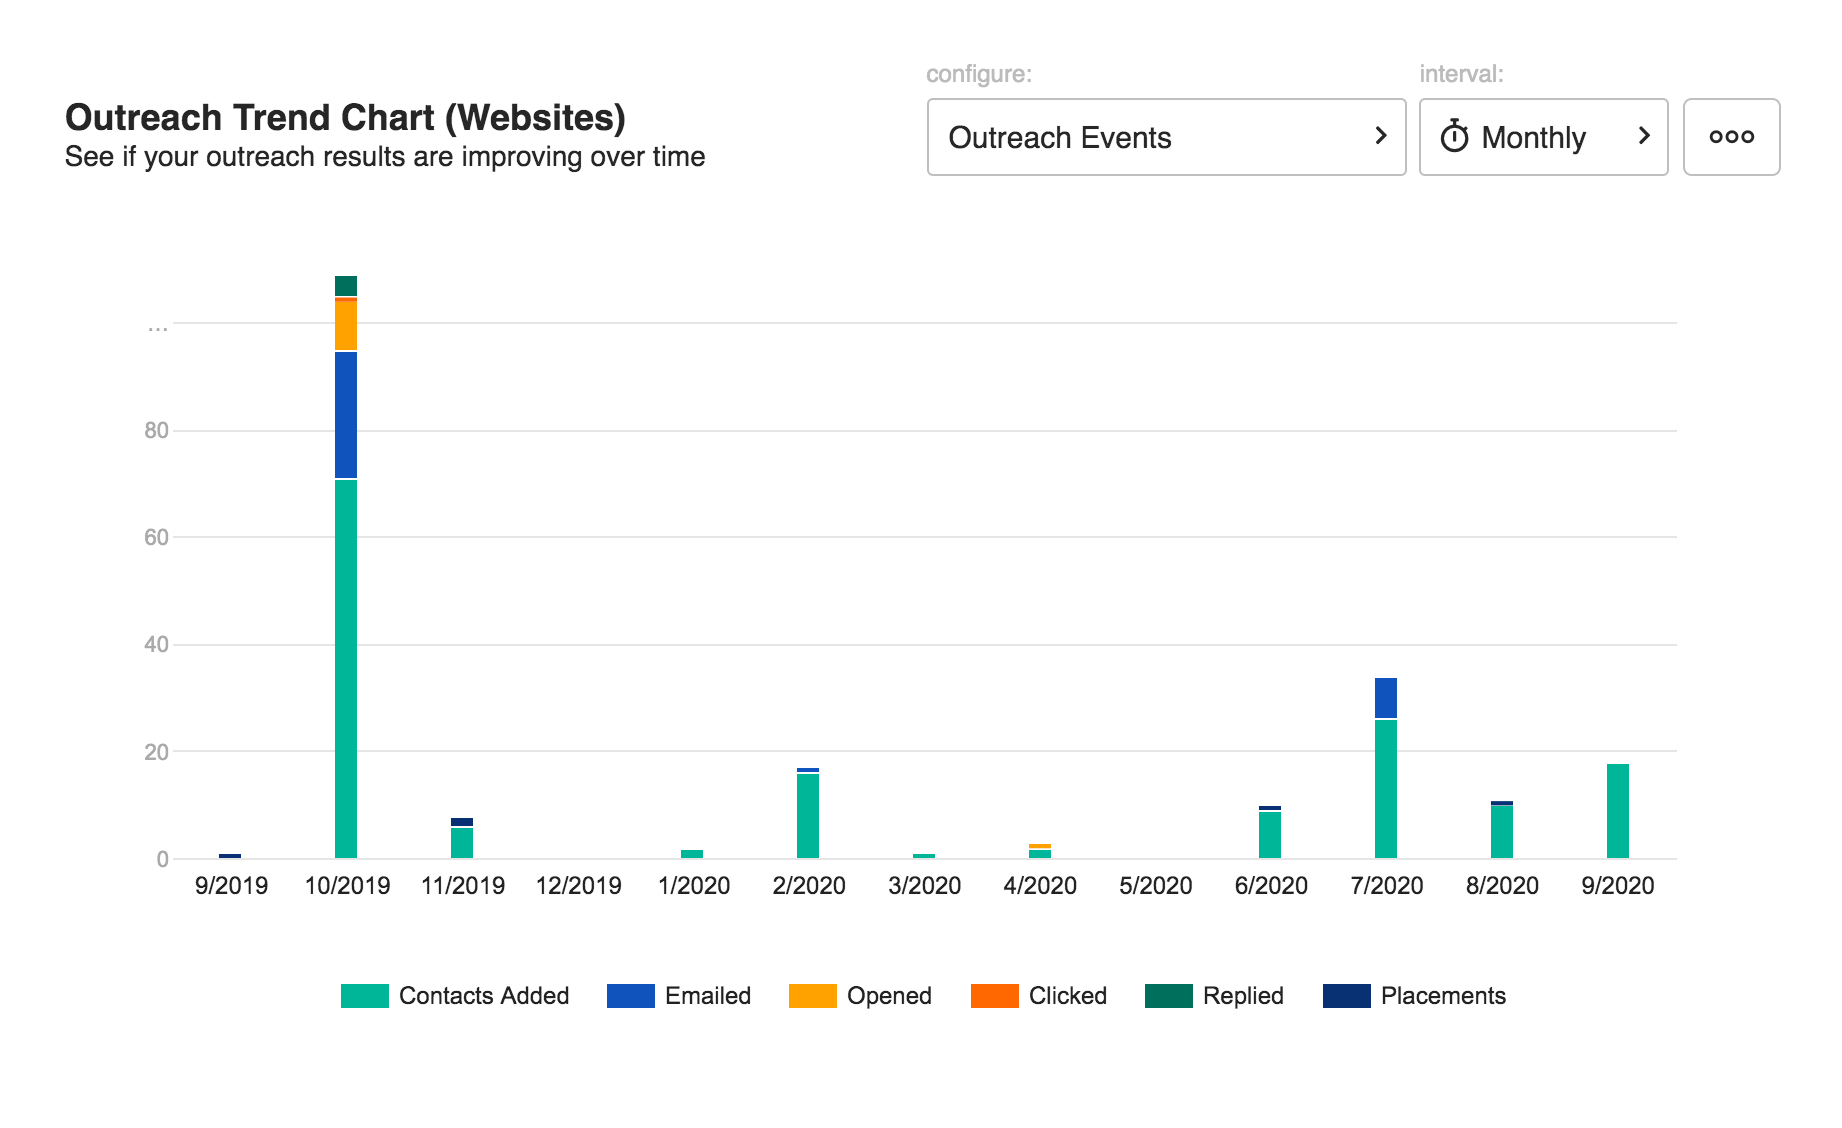The height and width of the screenshot is (1128, 1842).
Task: Click the 9/2020 Contacts Added bar
Action: 1617,811
